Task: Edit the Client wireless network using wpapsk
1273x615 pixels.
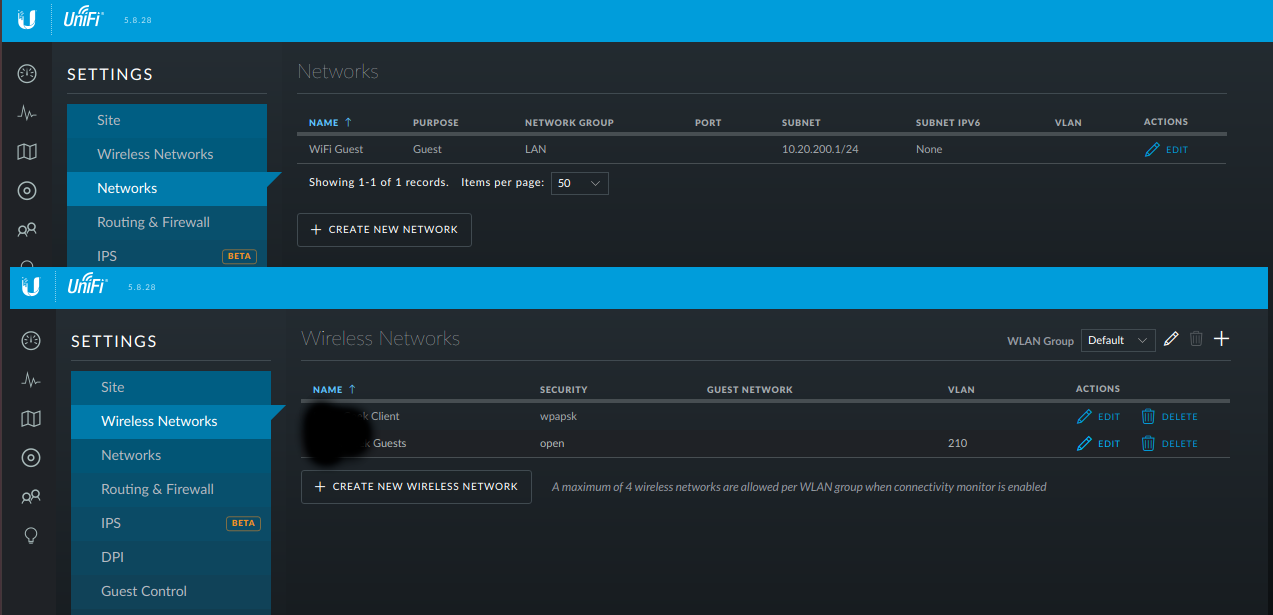Action: [1098, 417]
